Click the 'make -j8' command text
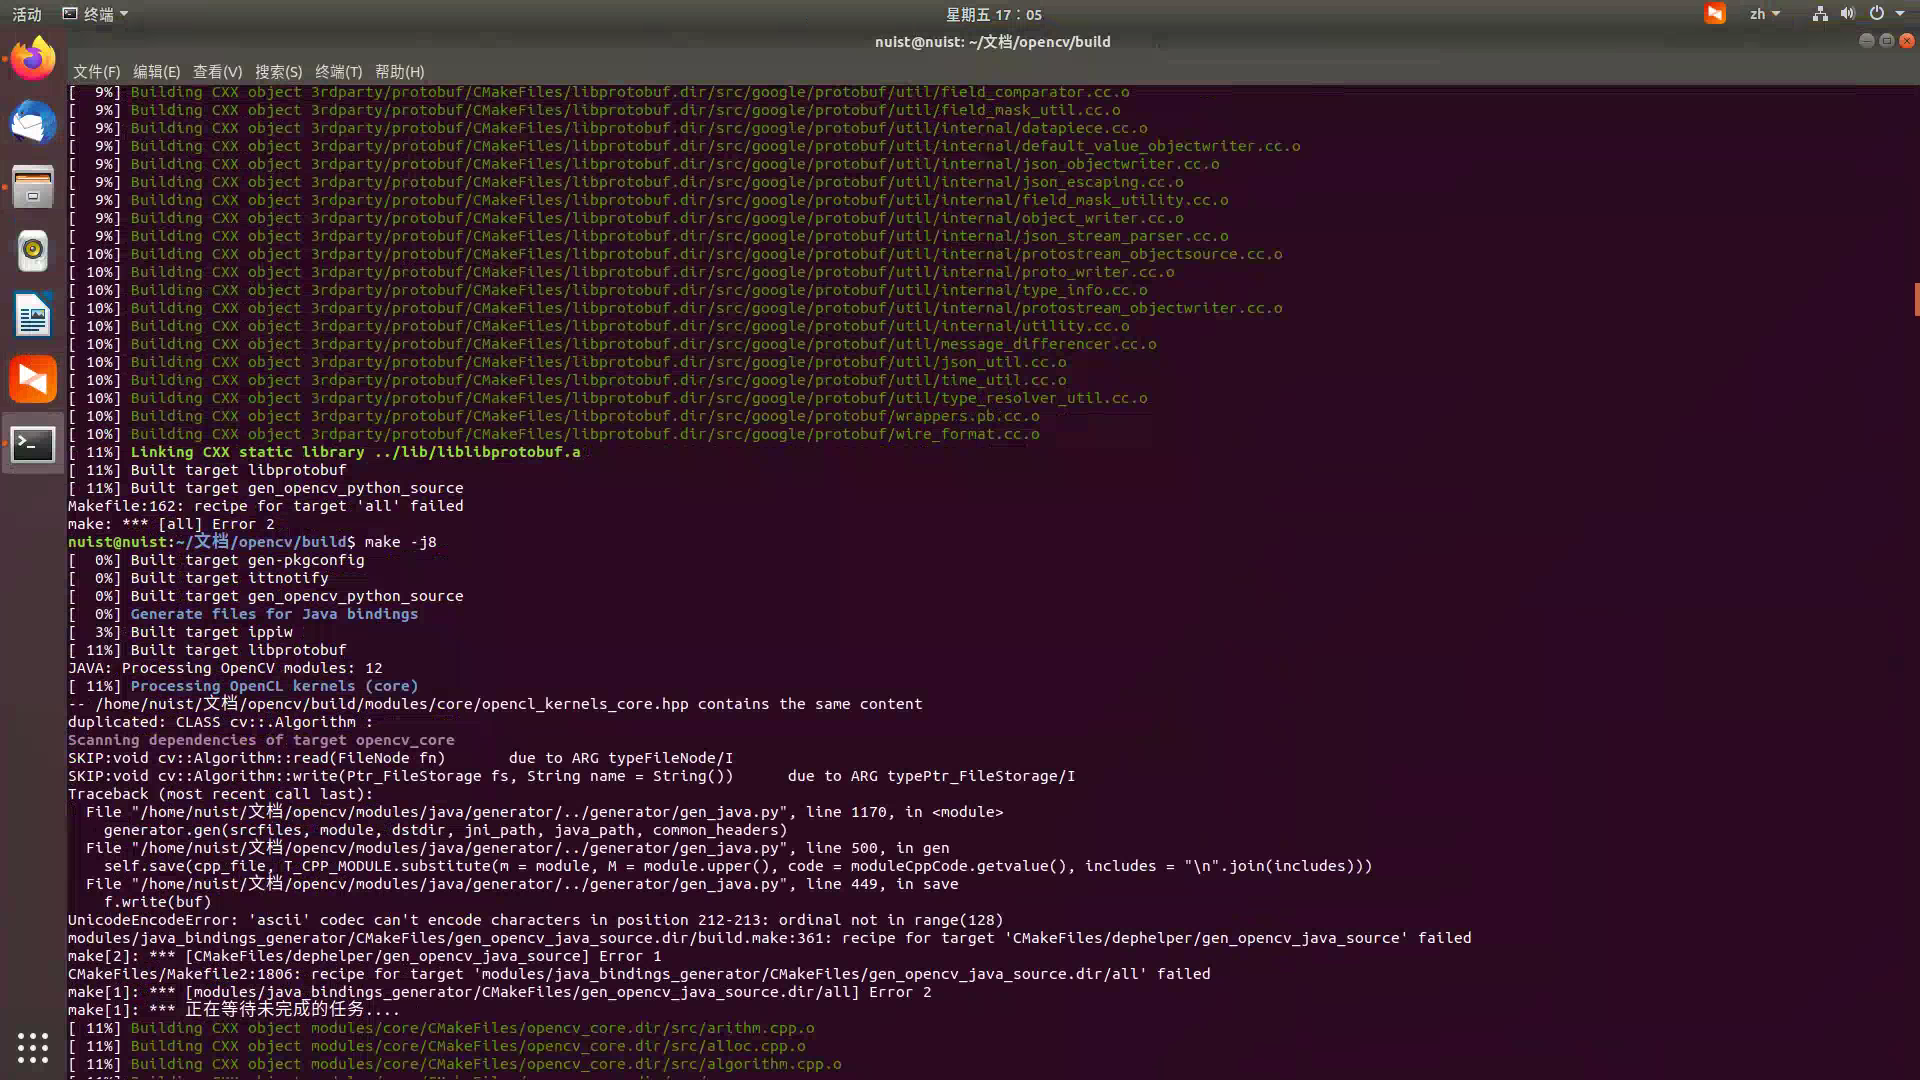This screenshot has height=1080, width=1920. point(400,542)
